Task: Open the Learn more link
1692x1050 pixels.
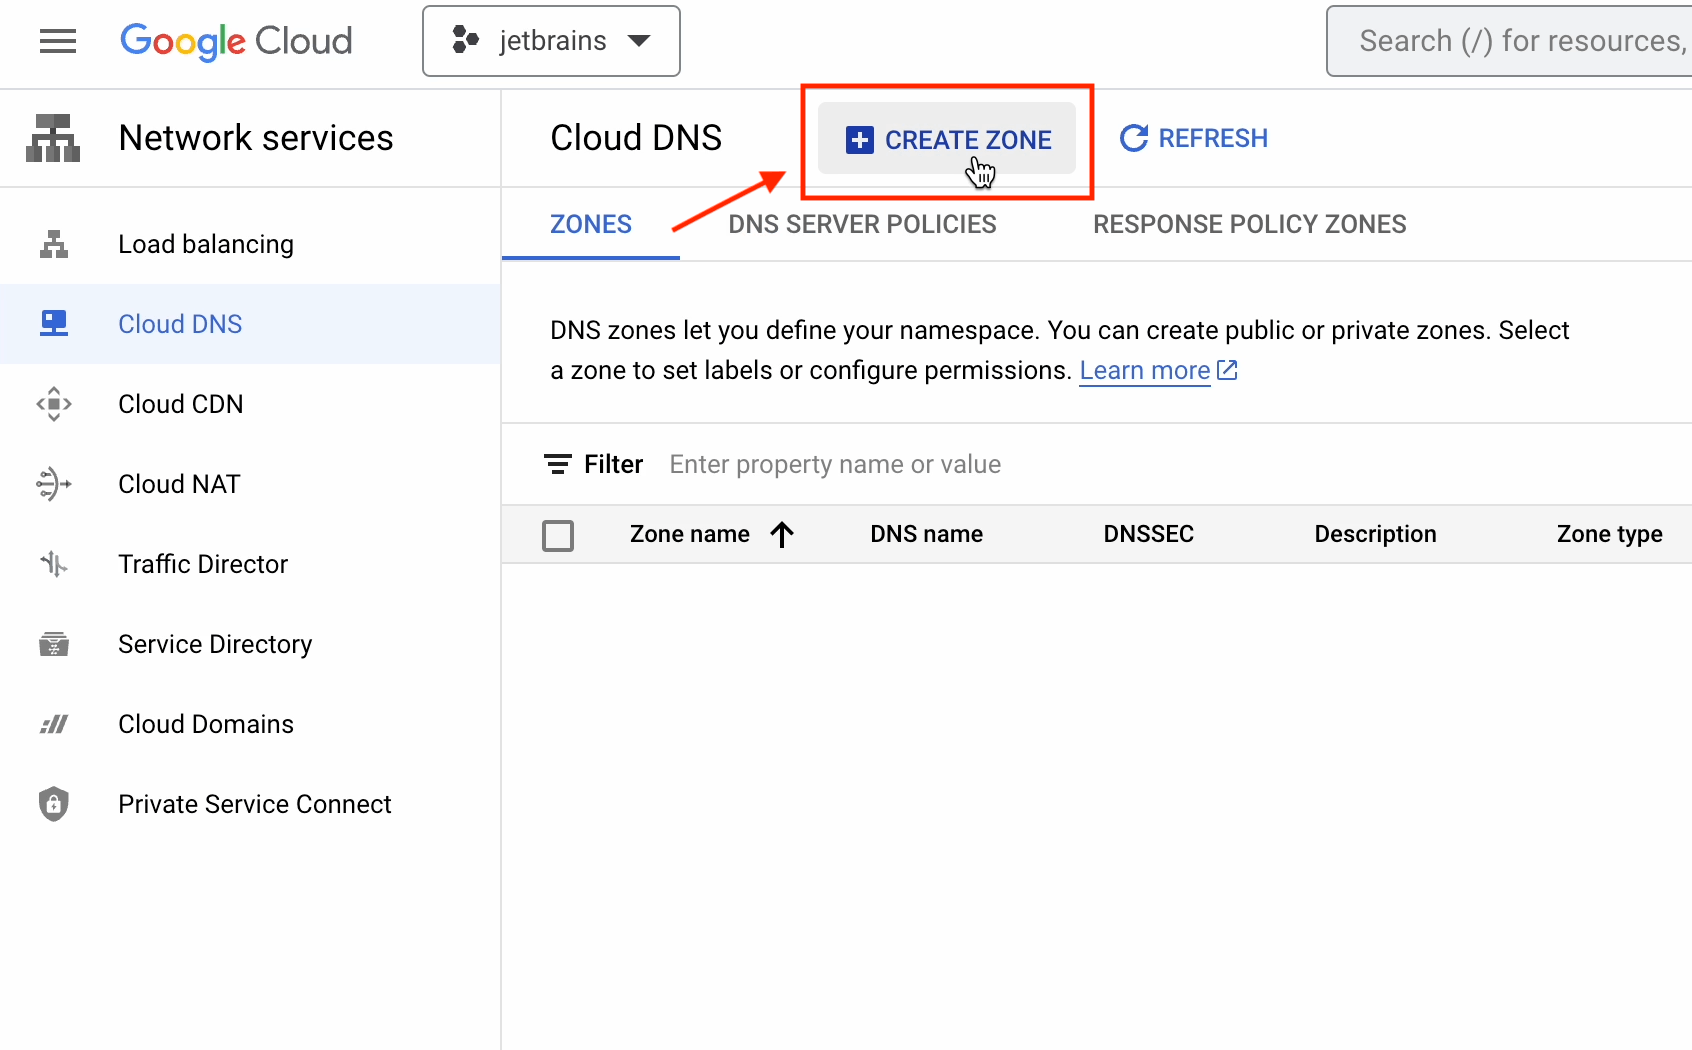Action: [x=1145, y=371]
